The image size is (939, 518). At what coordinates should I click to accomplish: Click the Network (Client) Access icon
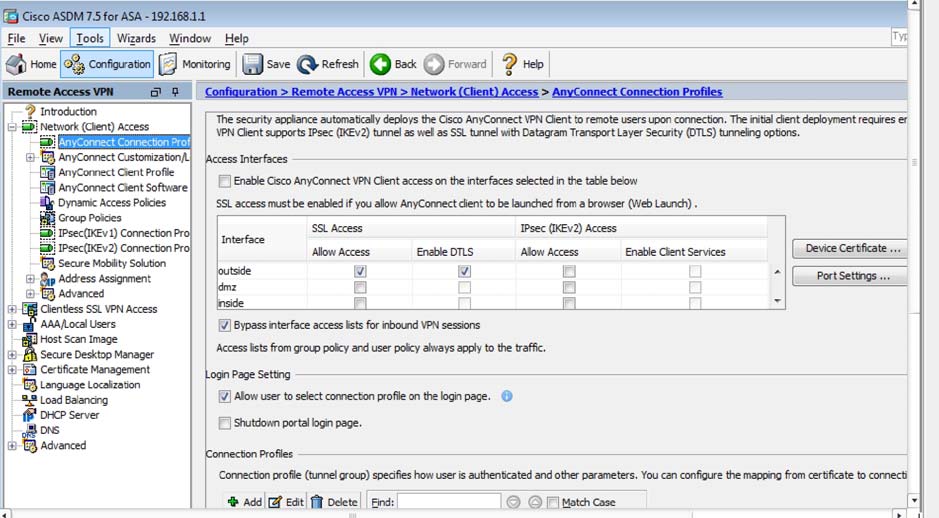pyautogui.click(x=29, y=127)
